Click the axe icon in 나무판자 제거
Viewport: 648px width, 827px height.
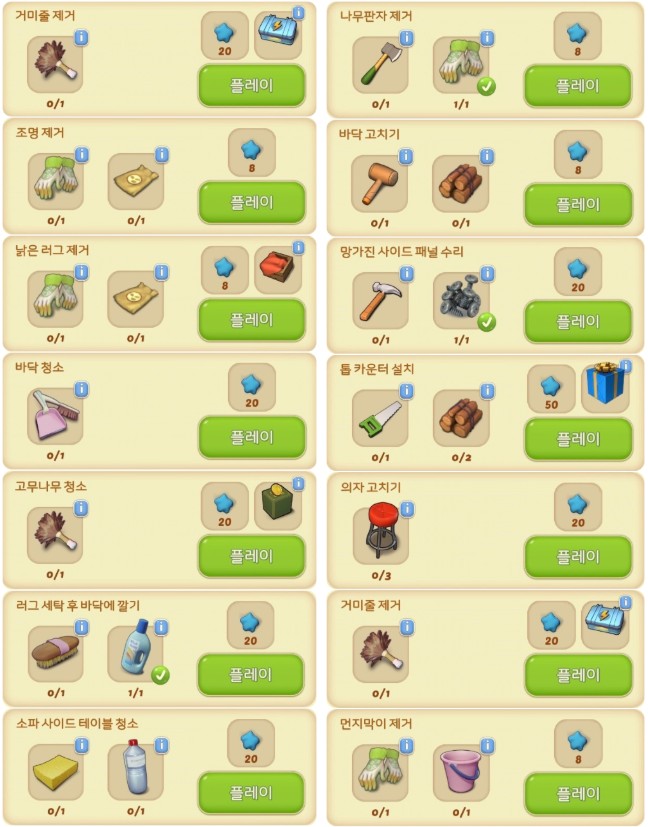coord(380,65)
